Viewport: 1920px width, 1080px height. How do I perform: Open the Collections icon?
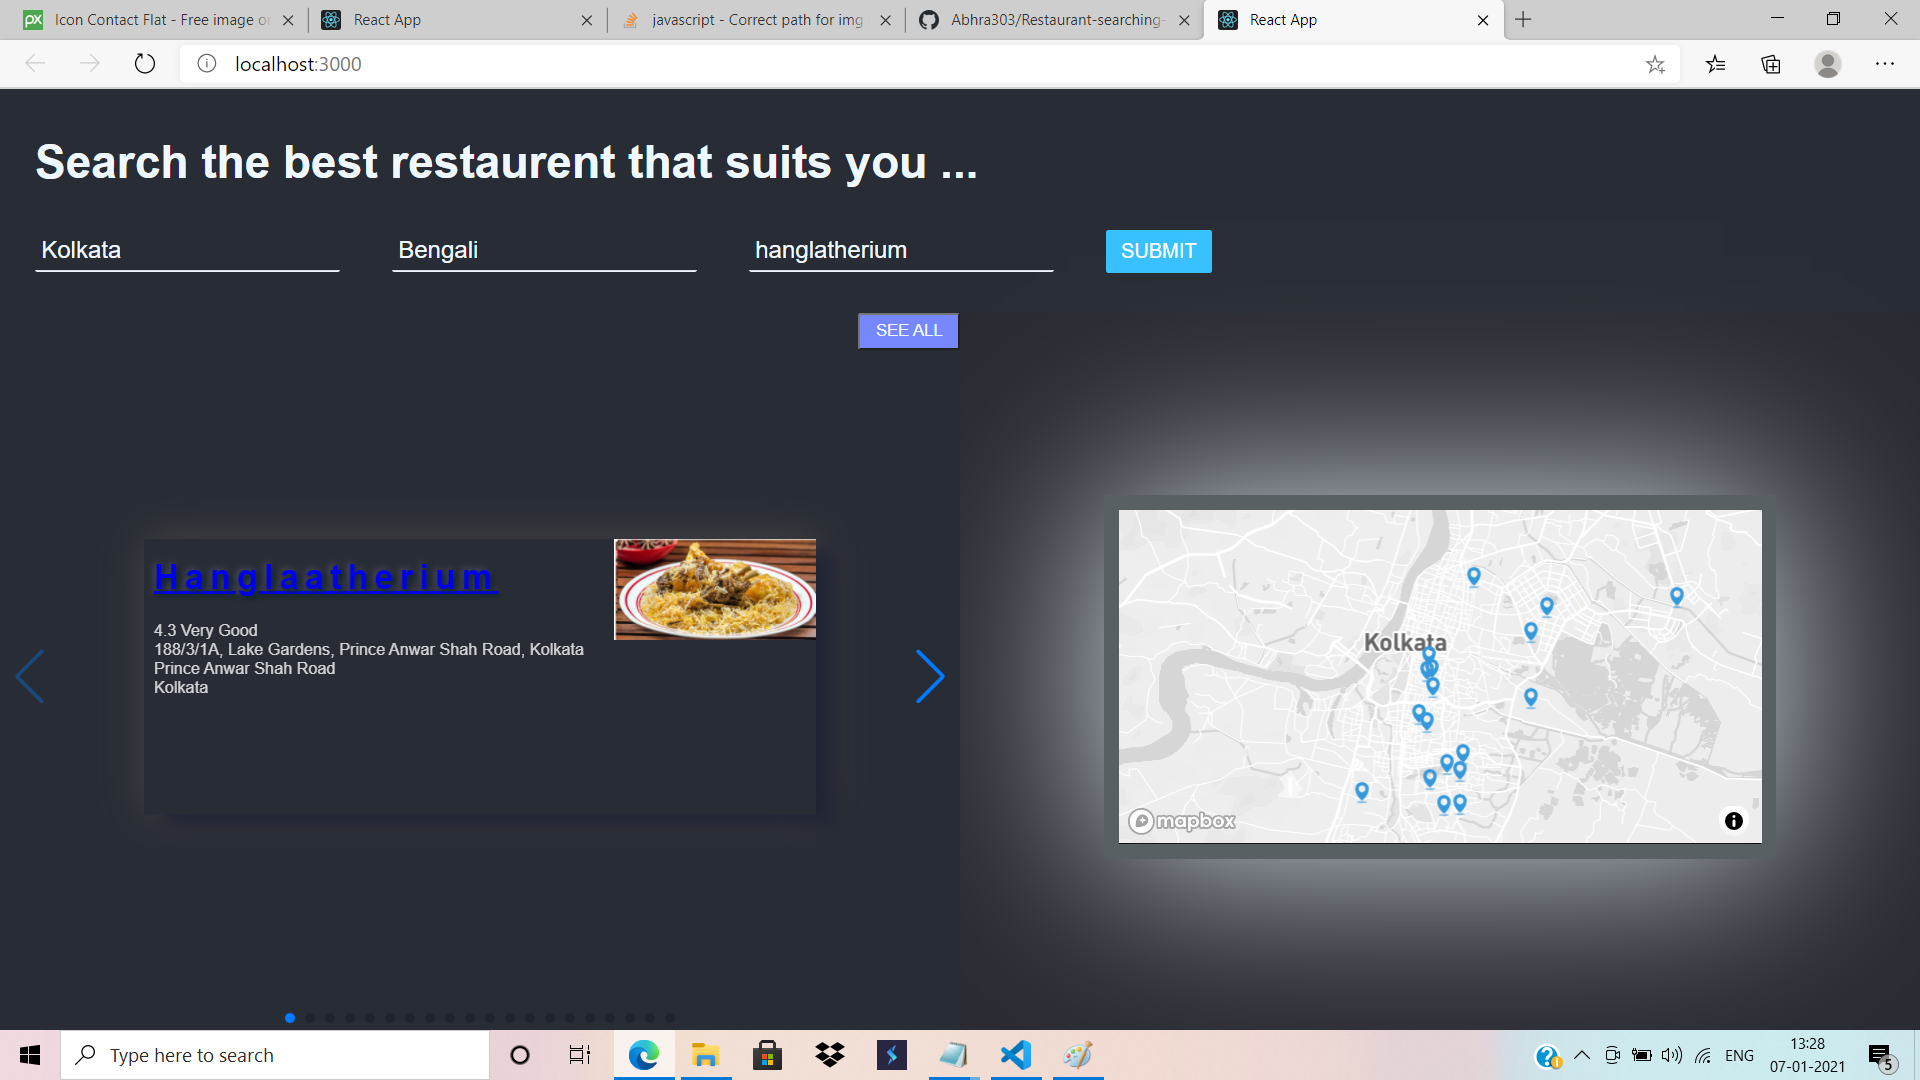(x=1771, y=64)
